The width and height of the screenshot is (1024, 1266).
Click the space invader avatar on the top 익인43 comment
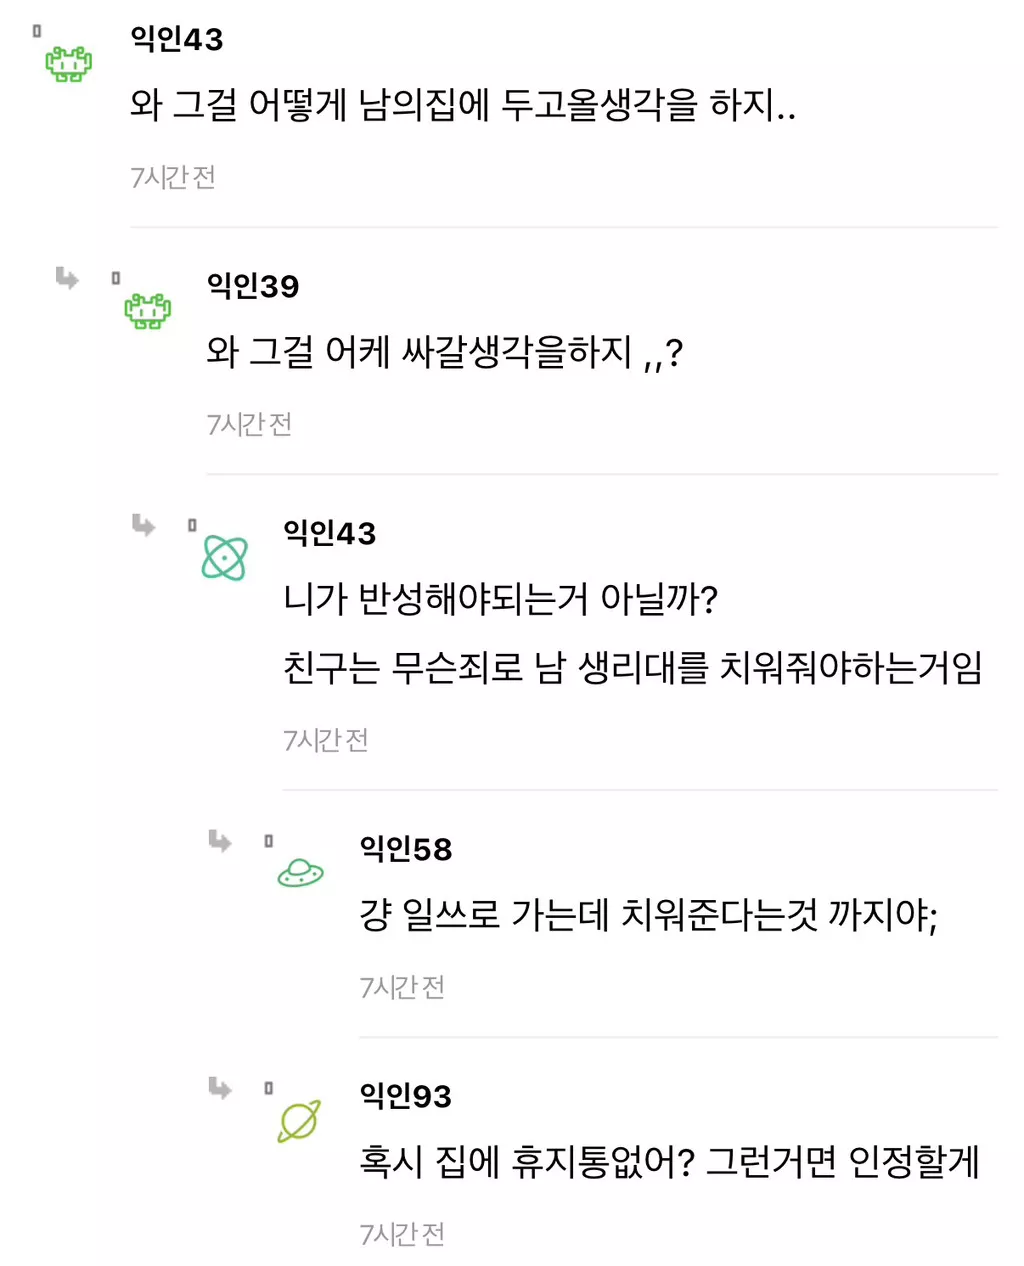click(x=68, y=65)
